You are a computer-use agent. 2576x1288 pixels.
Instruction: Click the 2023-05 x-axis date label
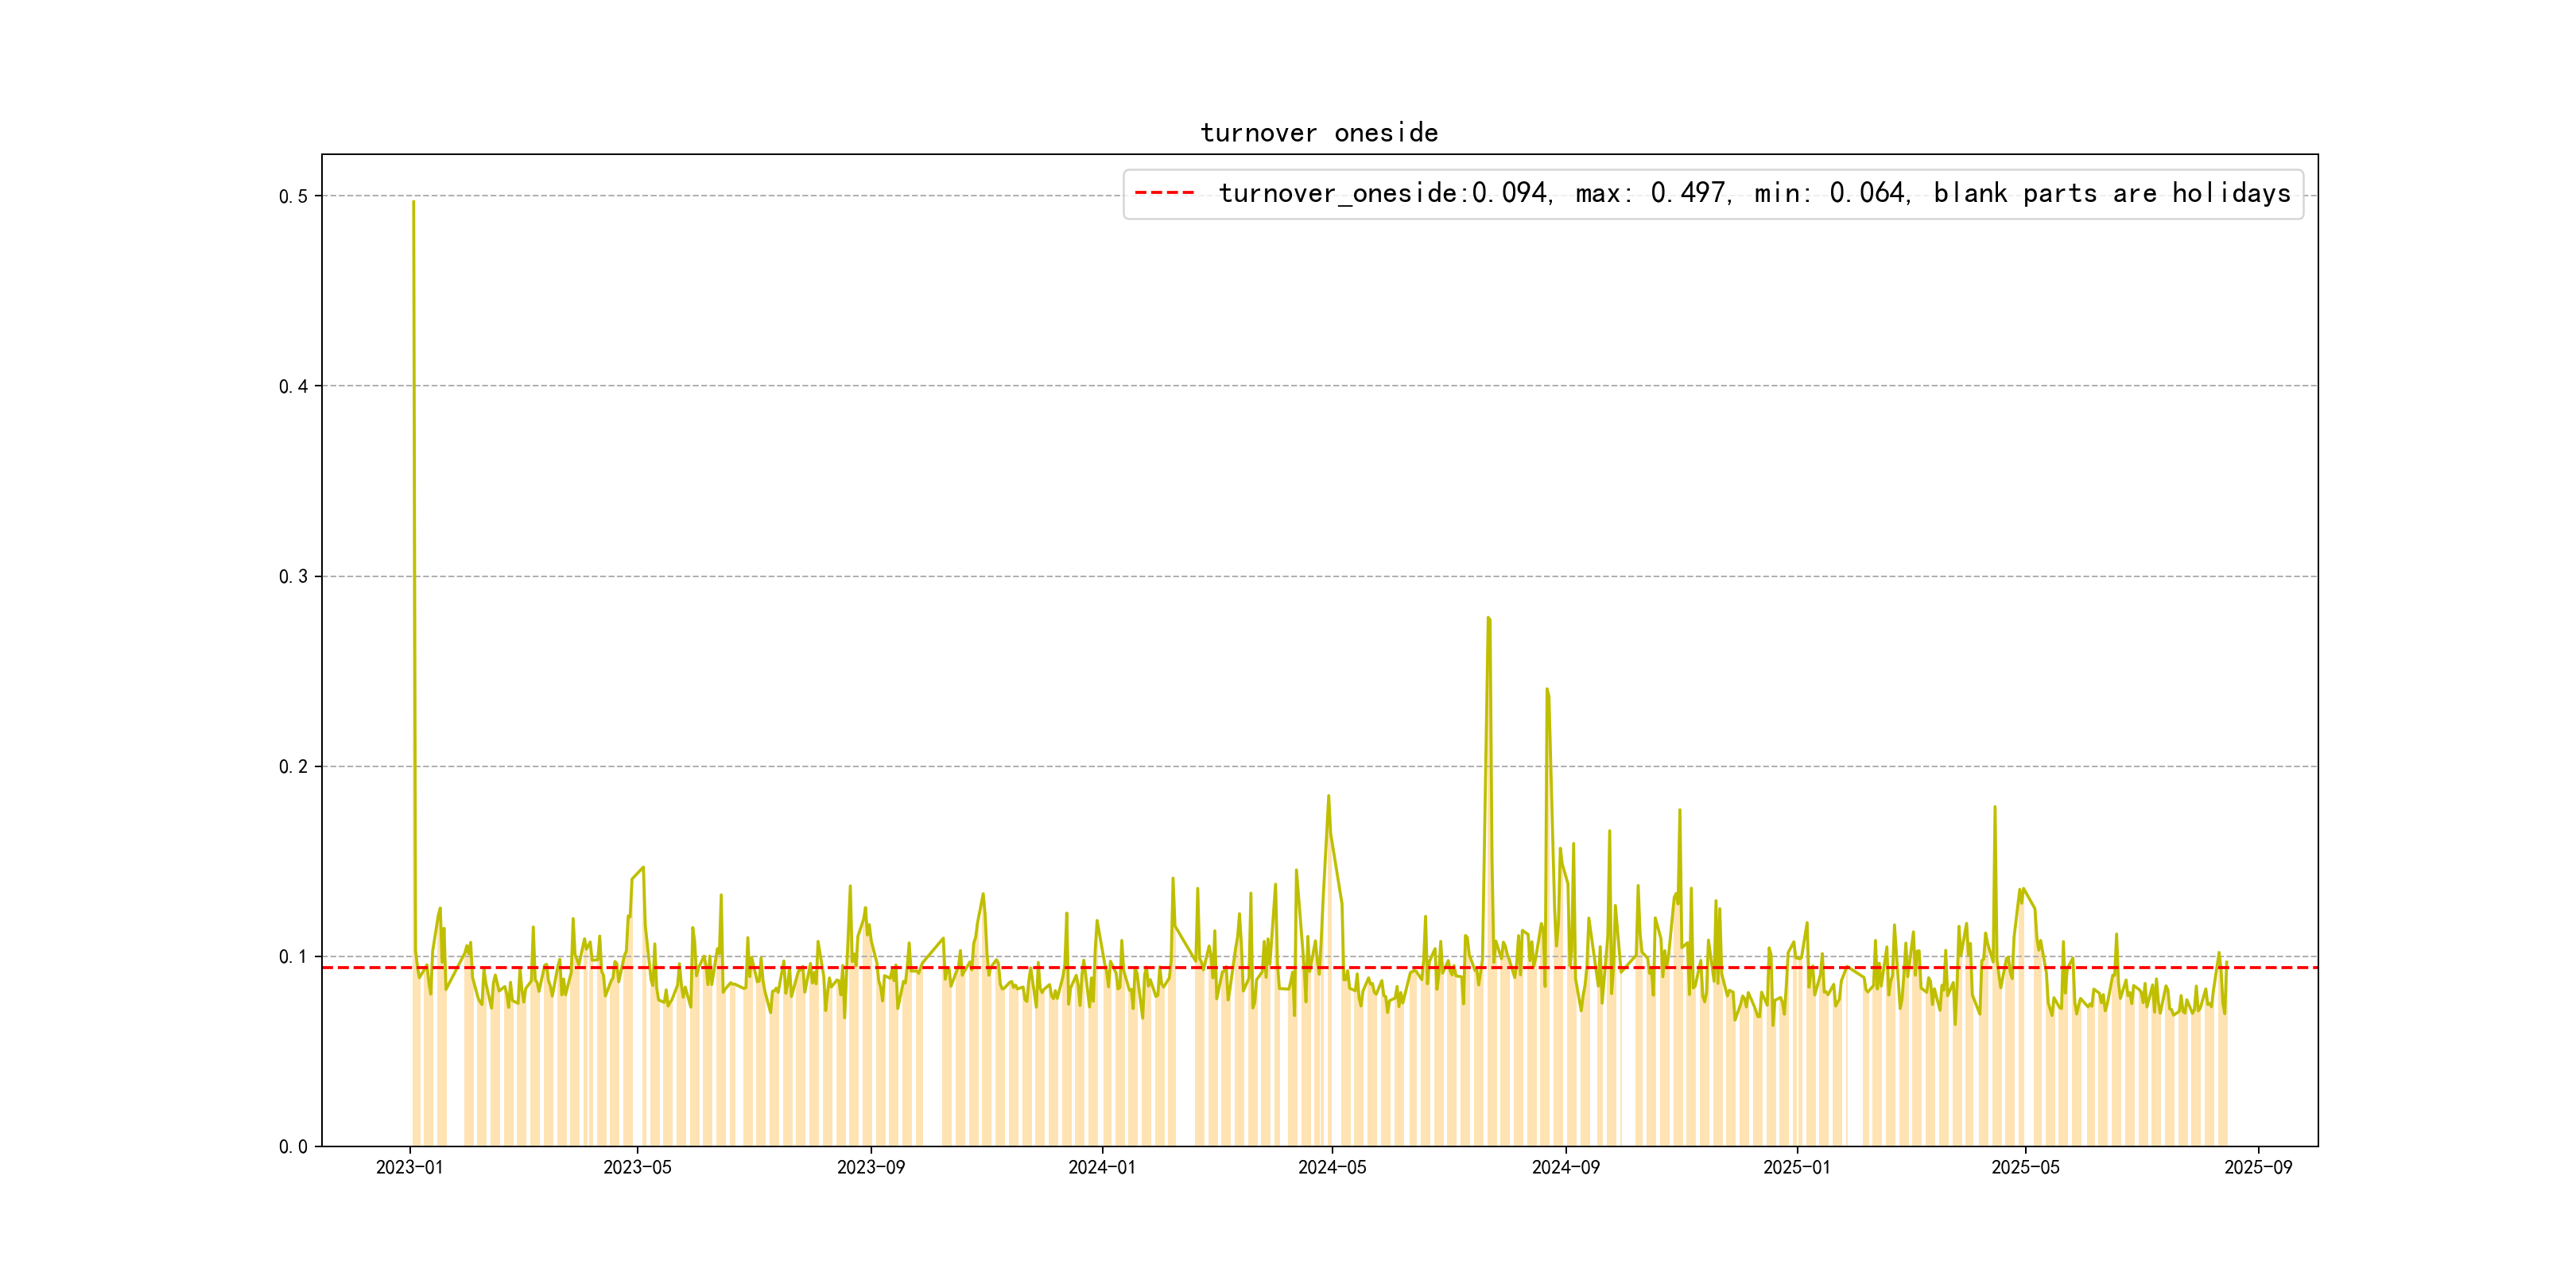click(x=637, y=1168)
